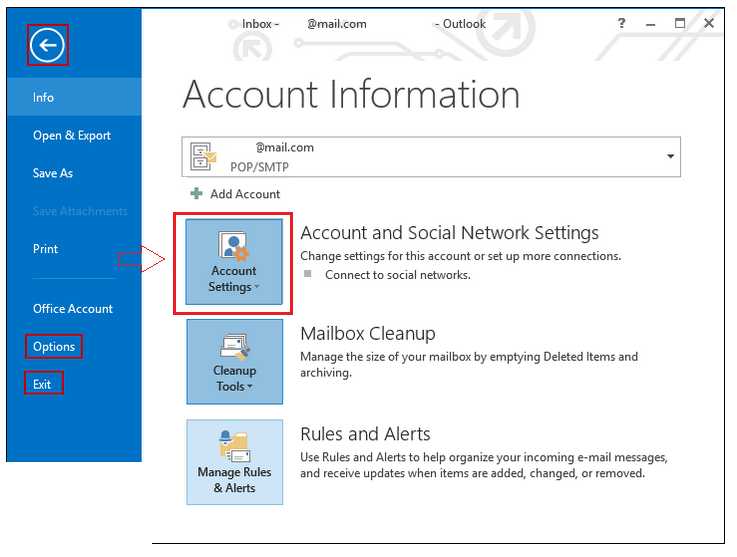
Task: Open the Account Settings dropdown button
Action: tap(234, 262)
